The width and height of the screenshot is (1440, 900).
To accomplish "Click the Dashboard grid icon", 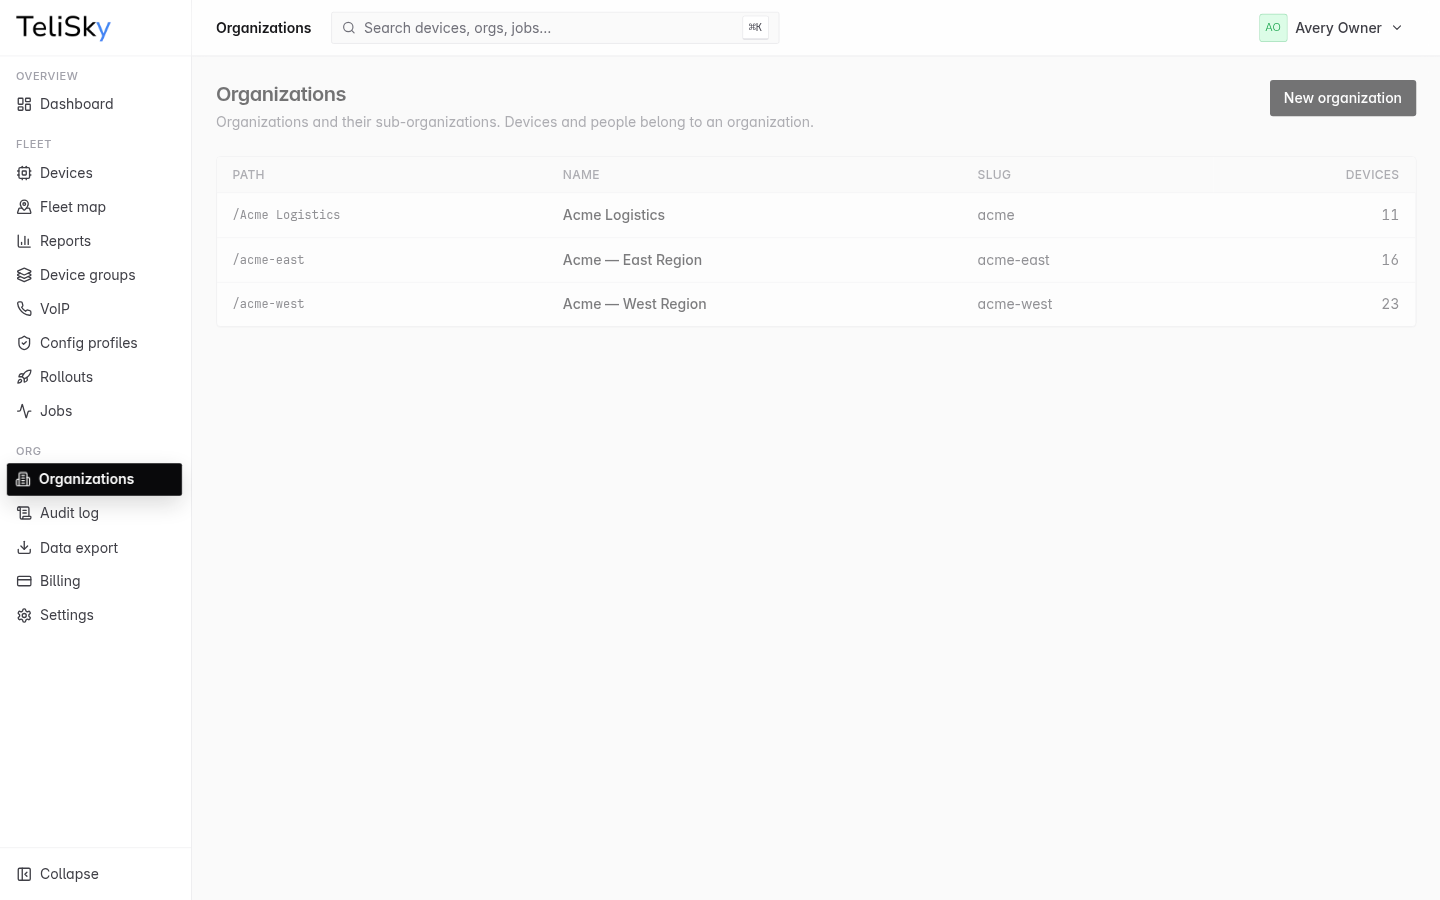I will click(x=24, y=104).
